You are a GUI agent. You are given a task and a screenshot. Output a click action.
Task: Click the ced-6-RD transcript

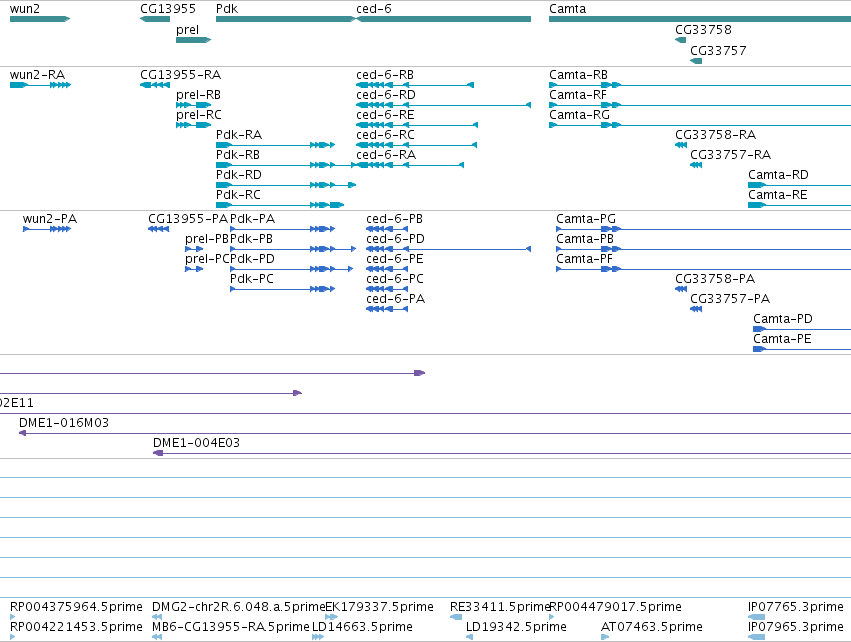[443, 105]
